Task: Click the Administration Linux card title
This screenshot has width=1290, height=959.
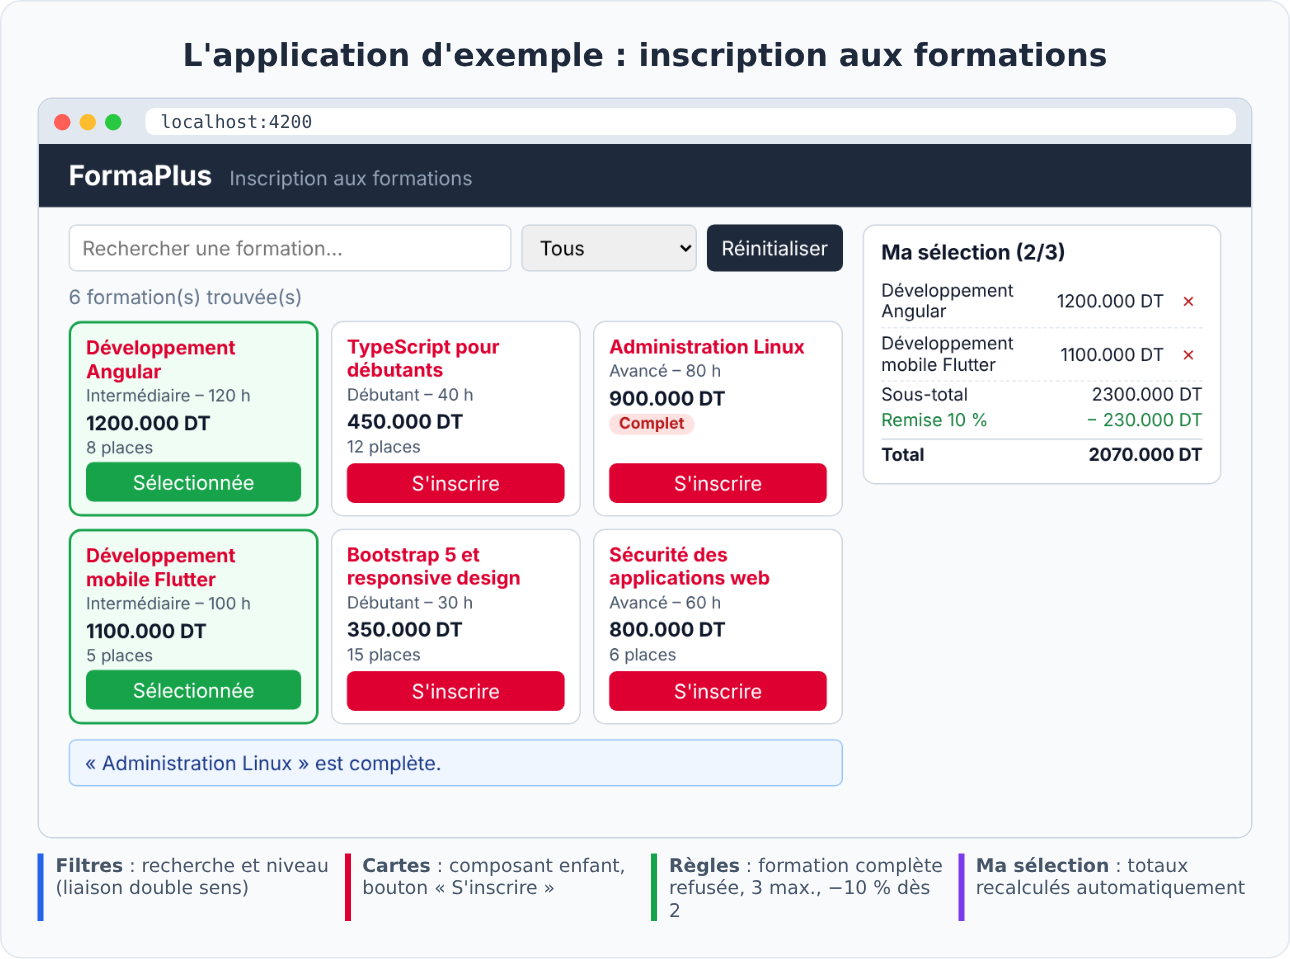Action: pyautogui.click(x=707, y=347)
